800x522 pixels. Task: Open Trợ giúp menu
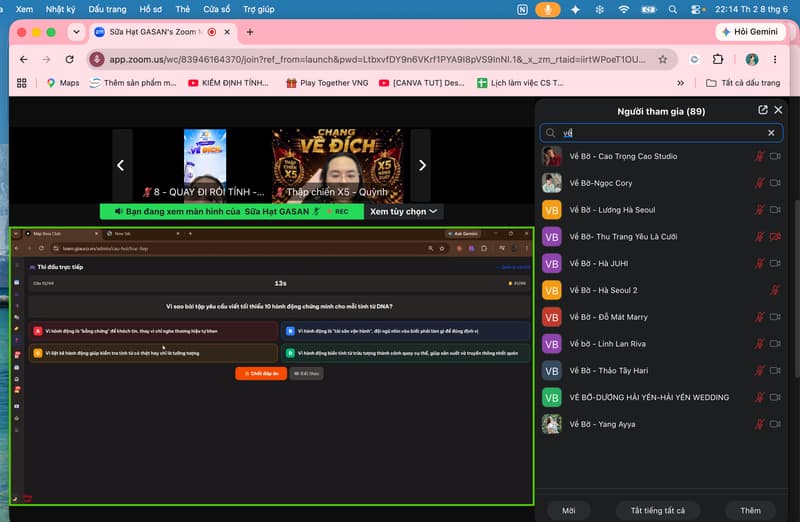(x=259, y=9)
